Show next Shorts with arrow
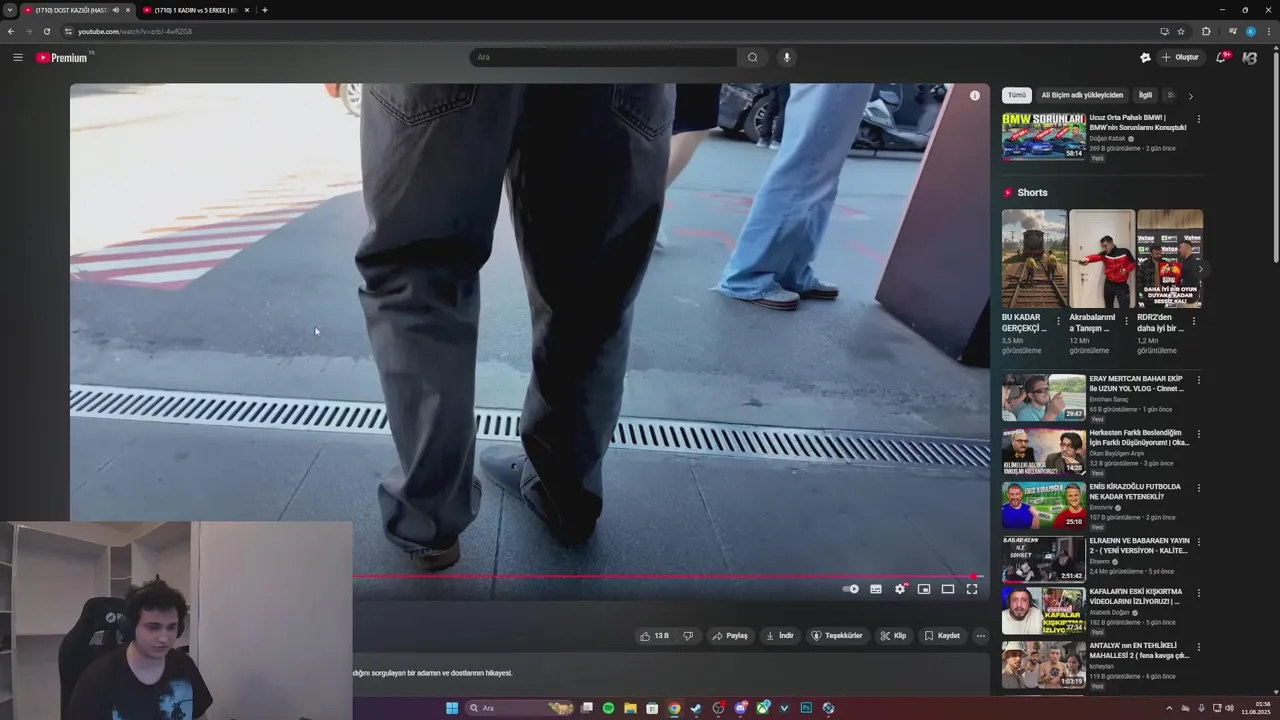The height and width of the screenshot is (720, 1280). [x=1201, y=269]
